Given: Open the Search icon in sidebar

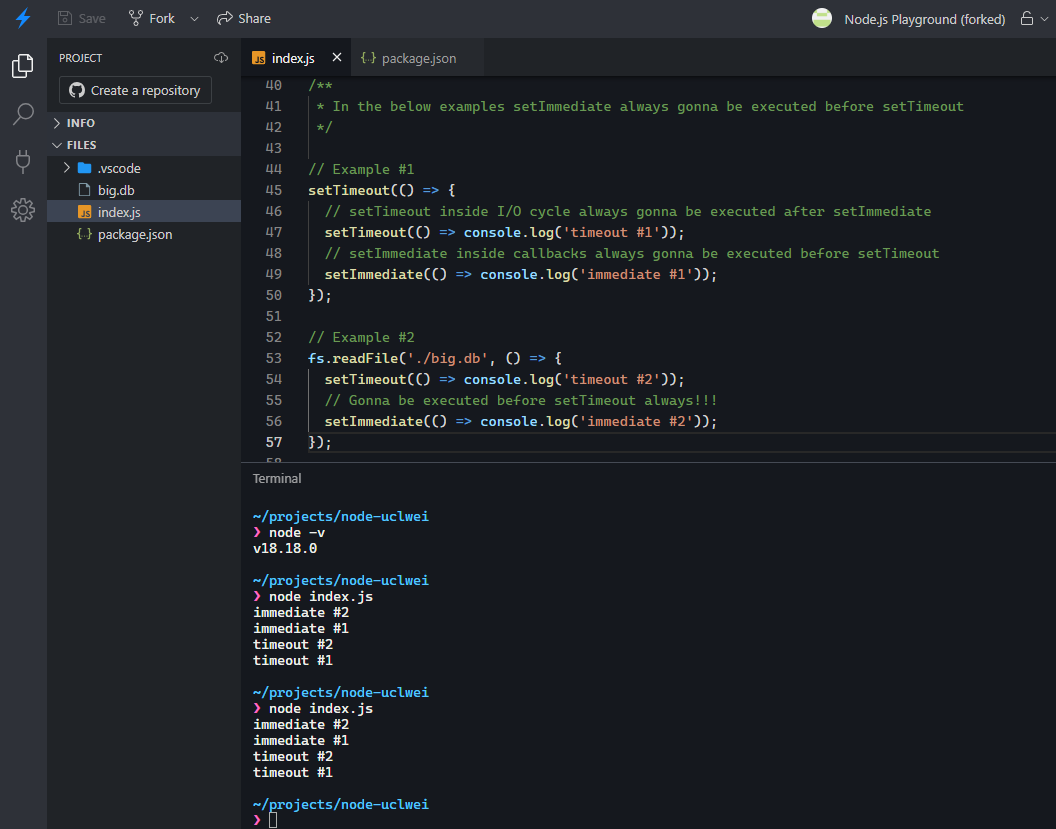Looking at the screenshot, I should click(23, 113).
